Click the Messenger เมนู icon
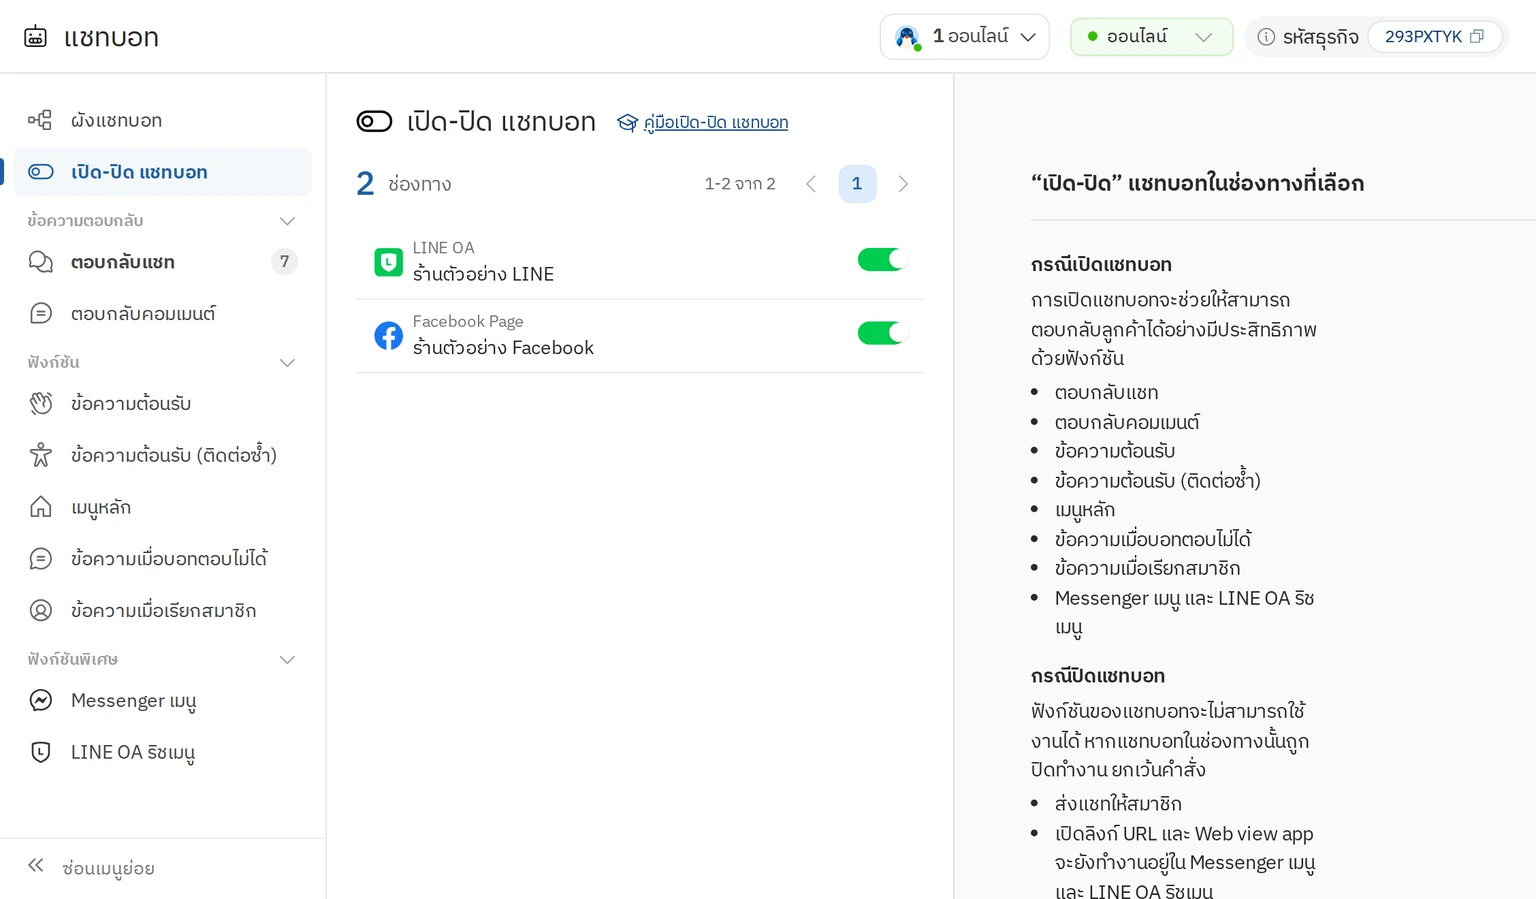Viewport: 1536px width, 899px height. [x=40, y=700]
